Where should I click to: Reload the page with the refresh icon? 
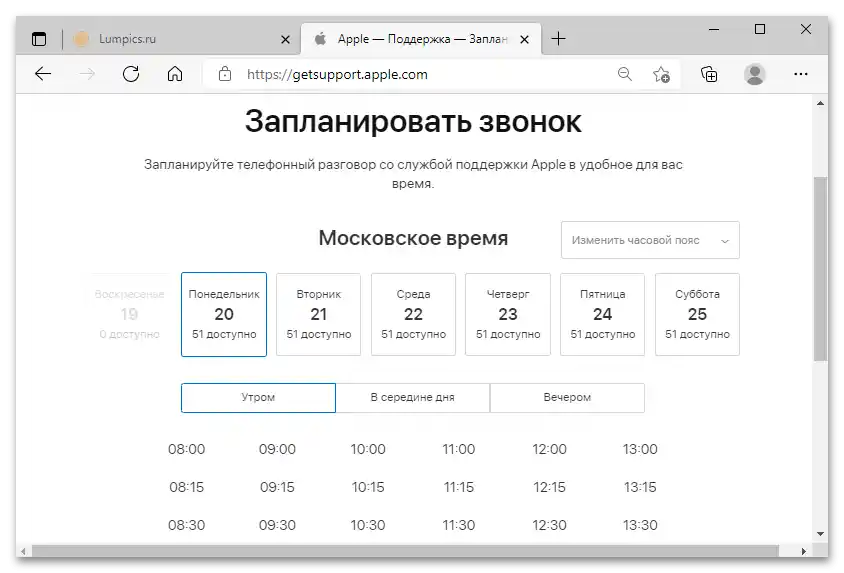tap(131, 74)
